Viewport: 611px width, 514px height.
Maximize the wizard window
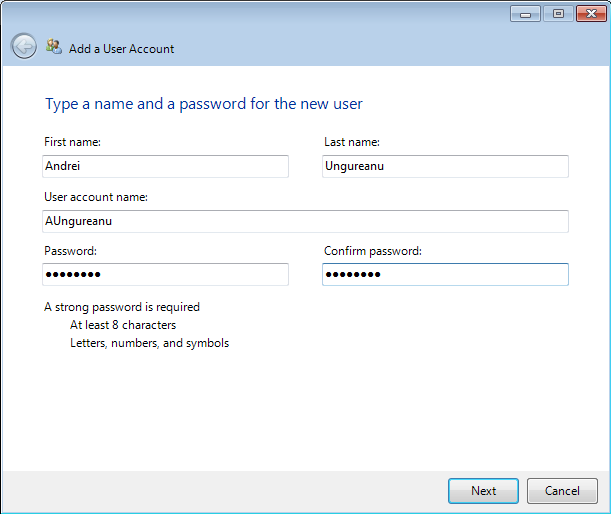tap(558, 14)
